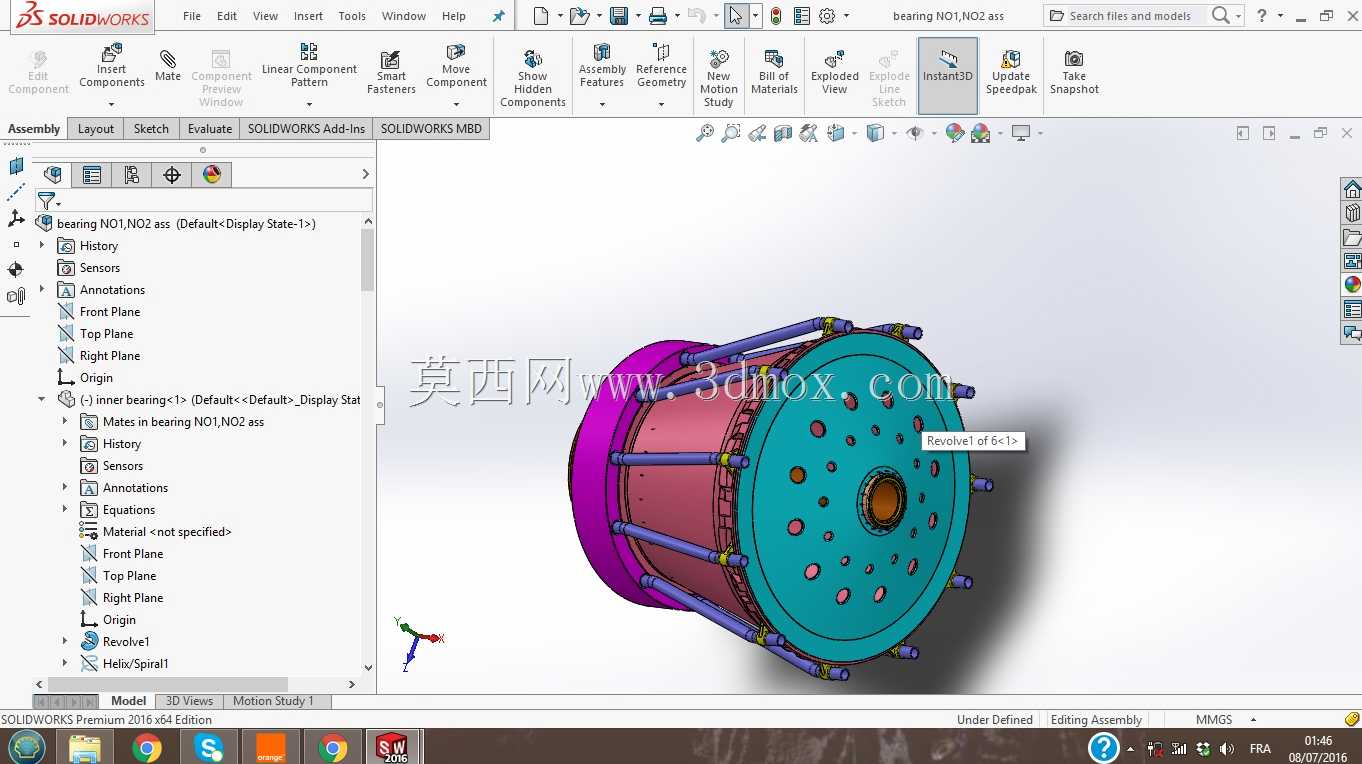Open Assembly Features tool
1362x764 pixels.
(602, 65)
